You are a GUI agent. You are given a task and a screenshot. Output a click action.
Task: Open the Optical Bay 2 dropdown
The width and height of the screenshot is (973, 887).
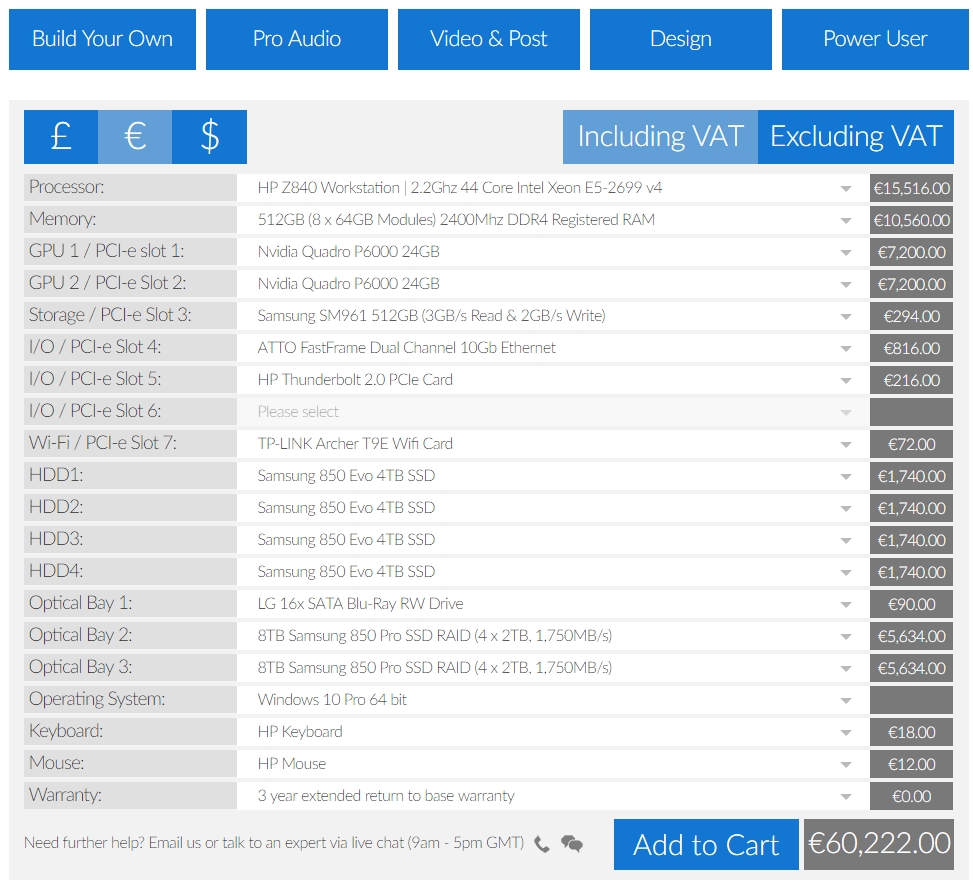tap(552, 636)
